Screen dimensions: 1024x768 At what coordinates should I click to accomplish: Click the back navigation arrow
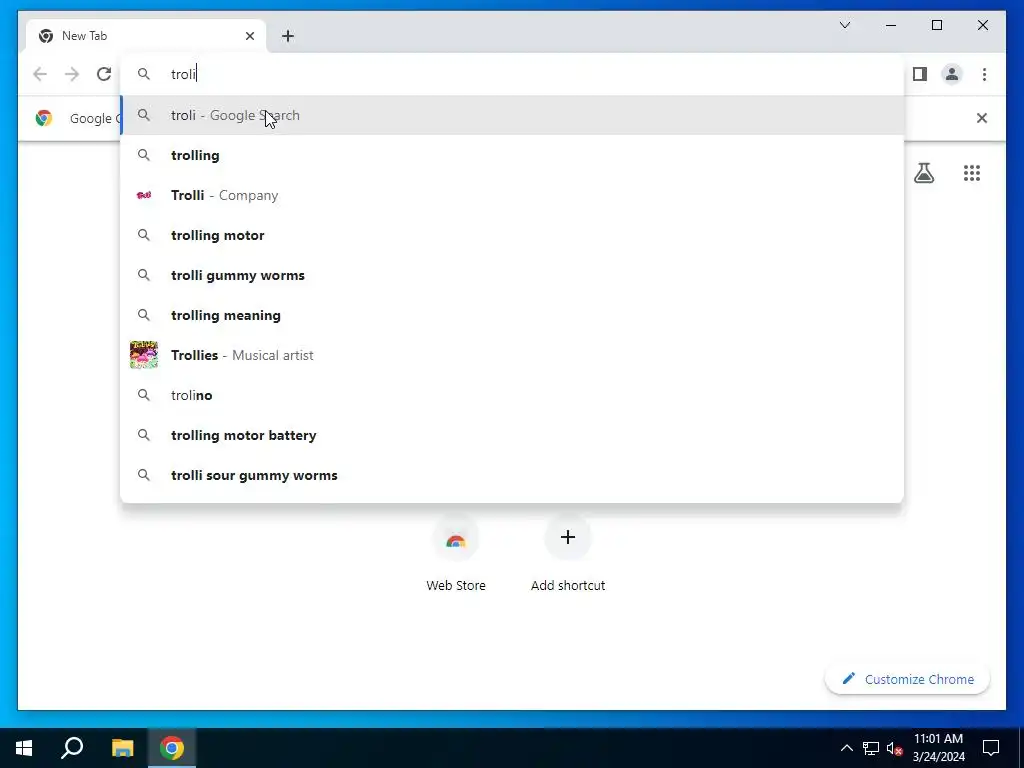tap(40, 74)
